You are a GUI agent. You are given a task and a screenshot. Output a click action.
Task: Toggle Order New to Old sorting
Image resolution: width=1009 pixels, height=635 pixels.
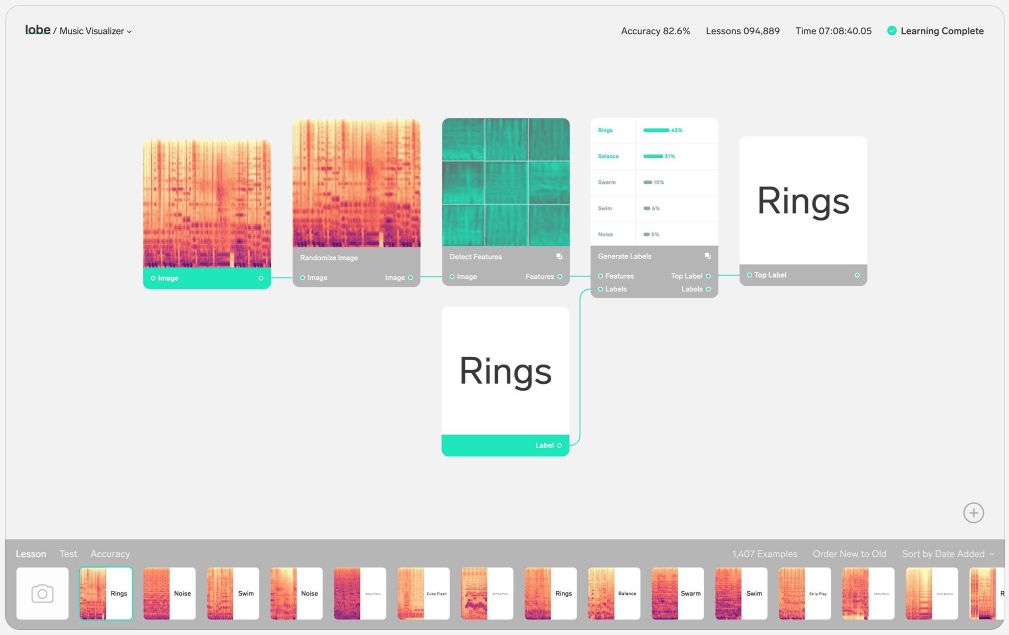coord(849,554)
